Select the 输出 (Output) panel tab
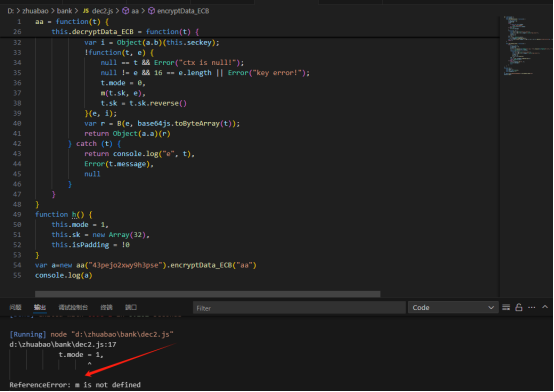The image size is (554, 392). tap(40, 307)
